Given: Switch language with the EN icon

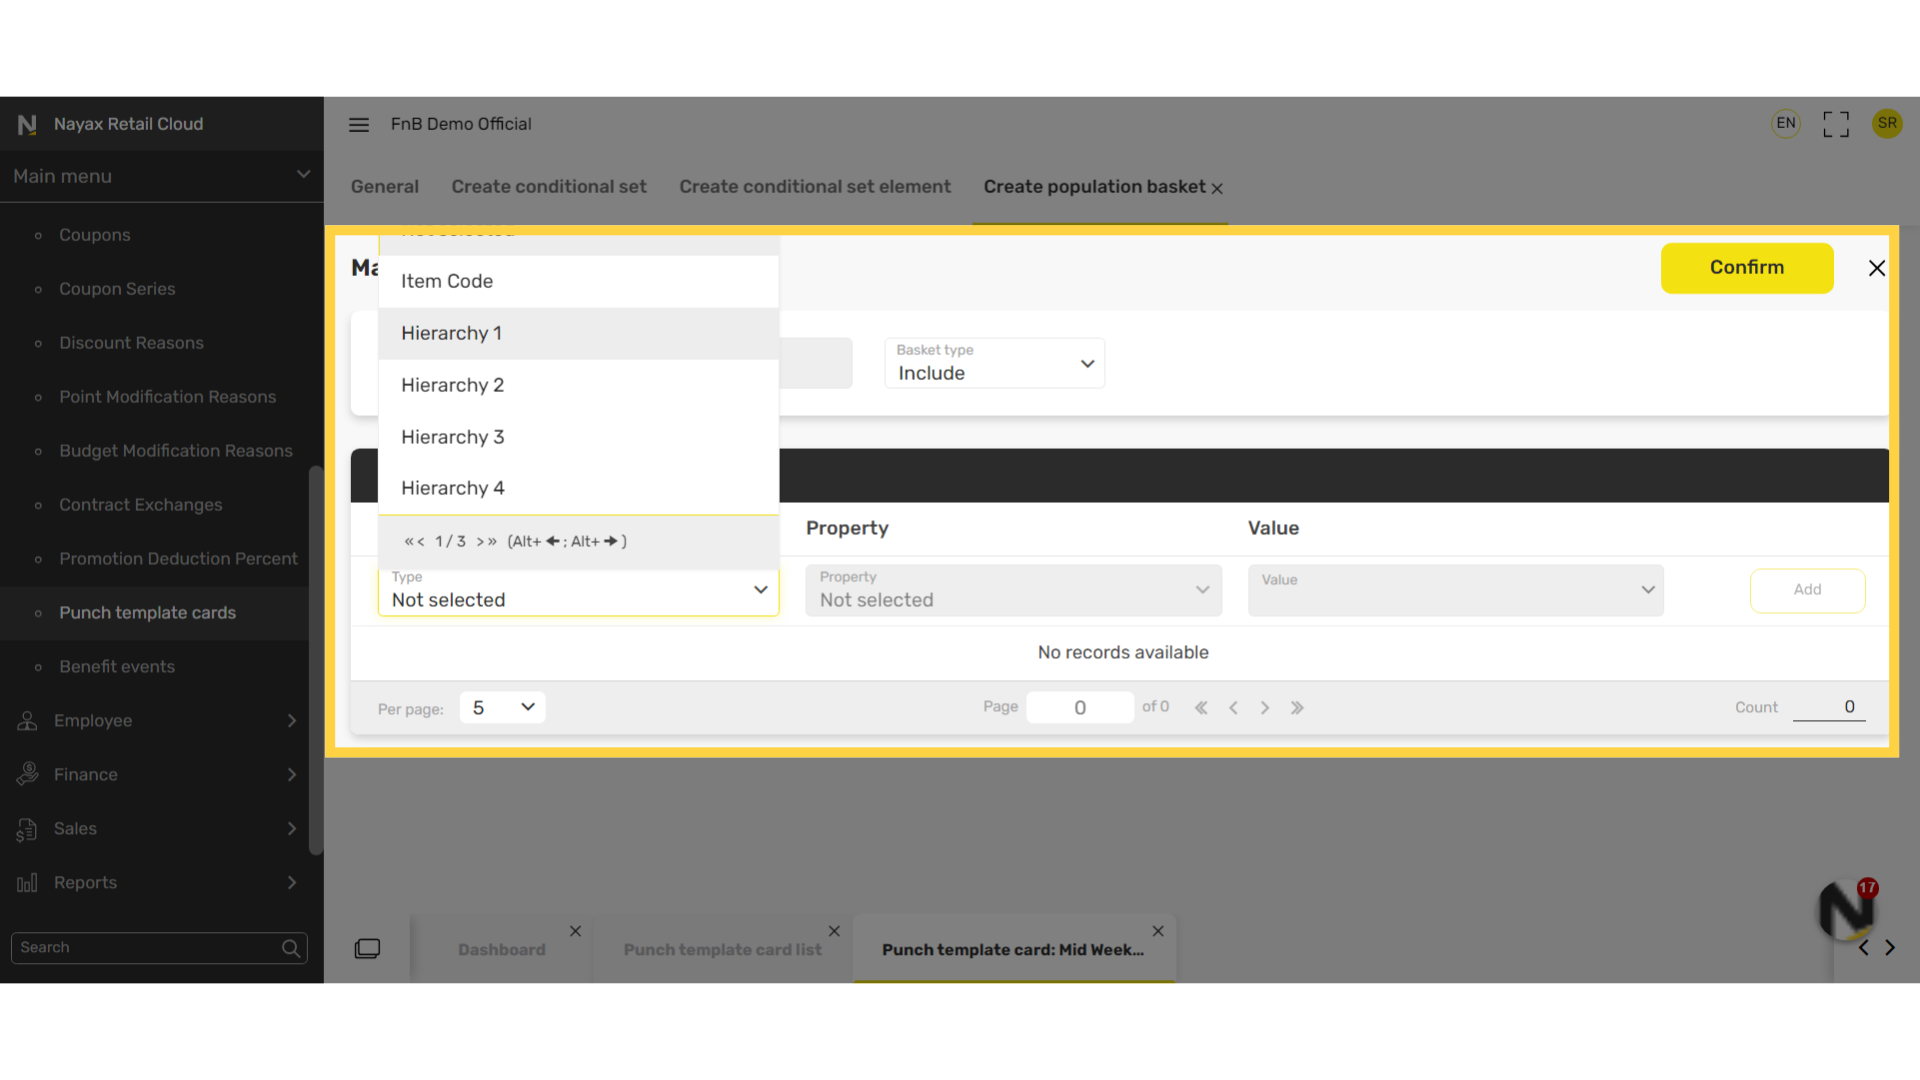Looking at the screenshot, I should pos(1786,123).
